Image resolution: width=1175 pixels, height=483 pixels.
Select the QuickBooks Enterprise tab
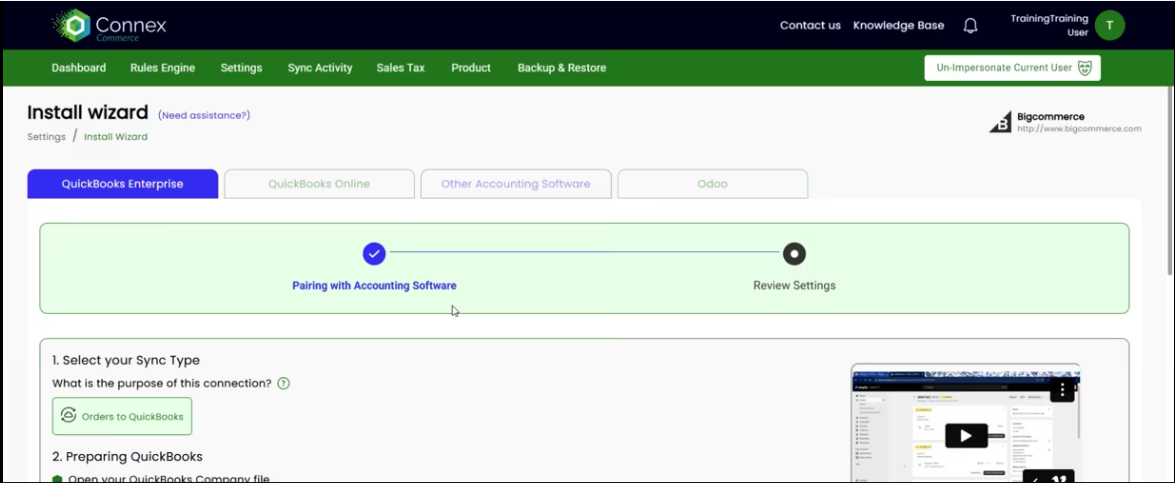click(x=123, y=184)
